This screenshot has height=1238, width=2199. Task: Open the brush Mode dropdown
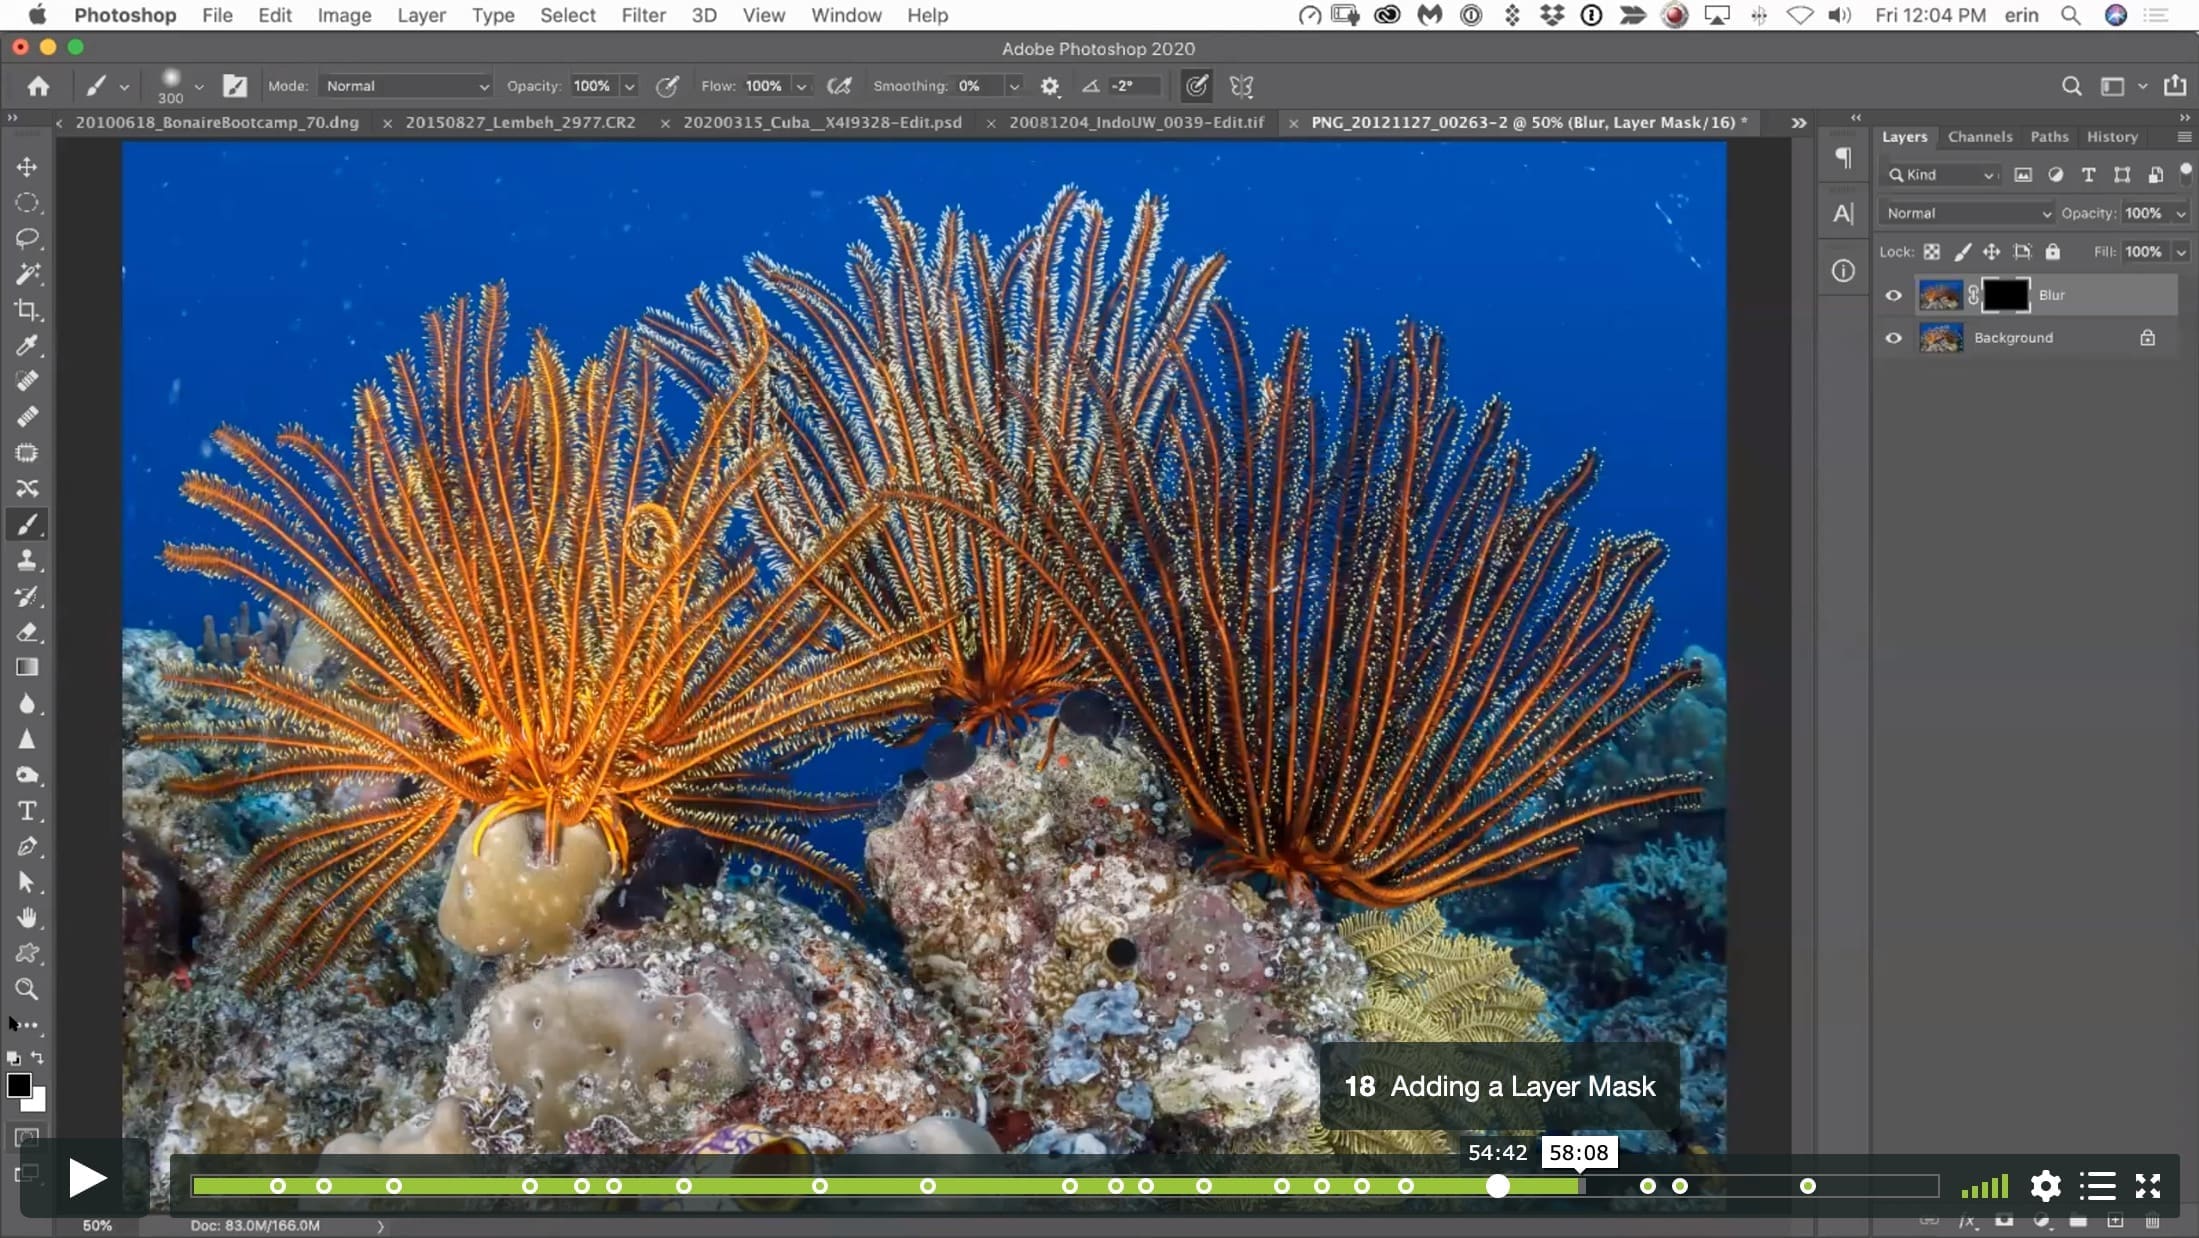click(405, 86)
